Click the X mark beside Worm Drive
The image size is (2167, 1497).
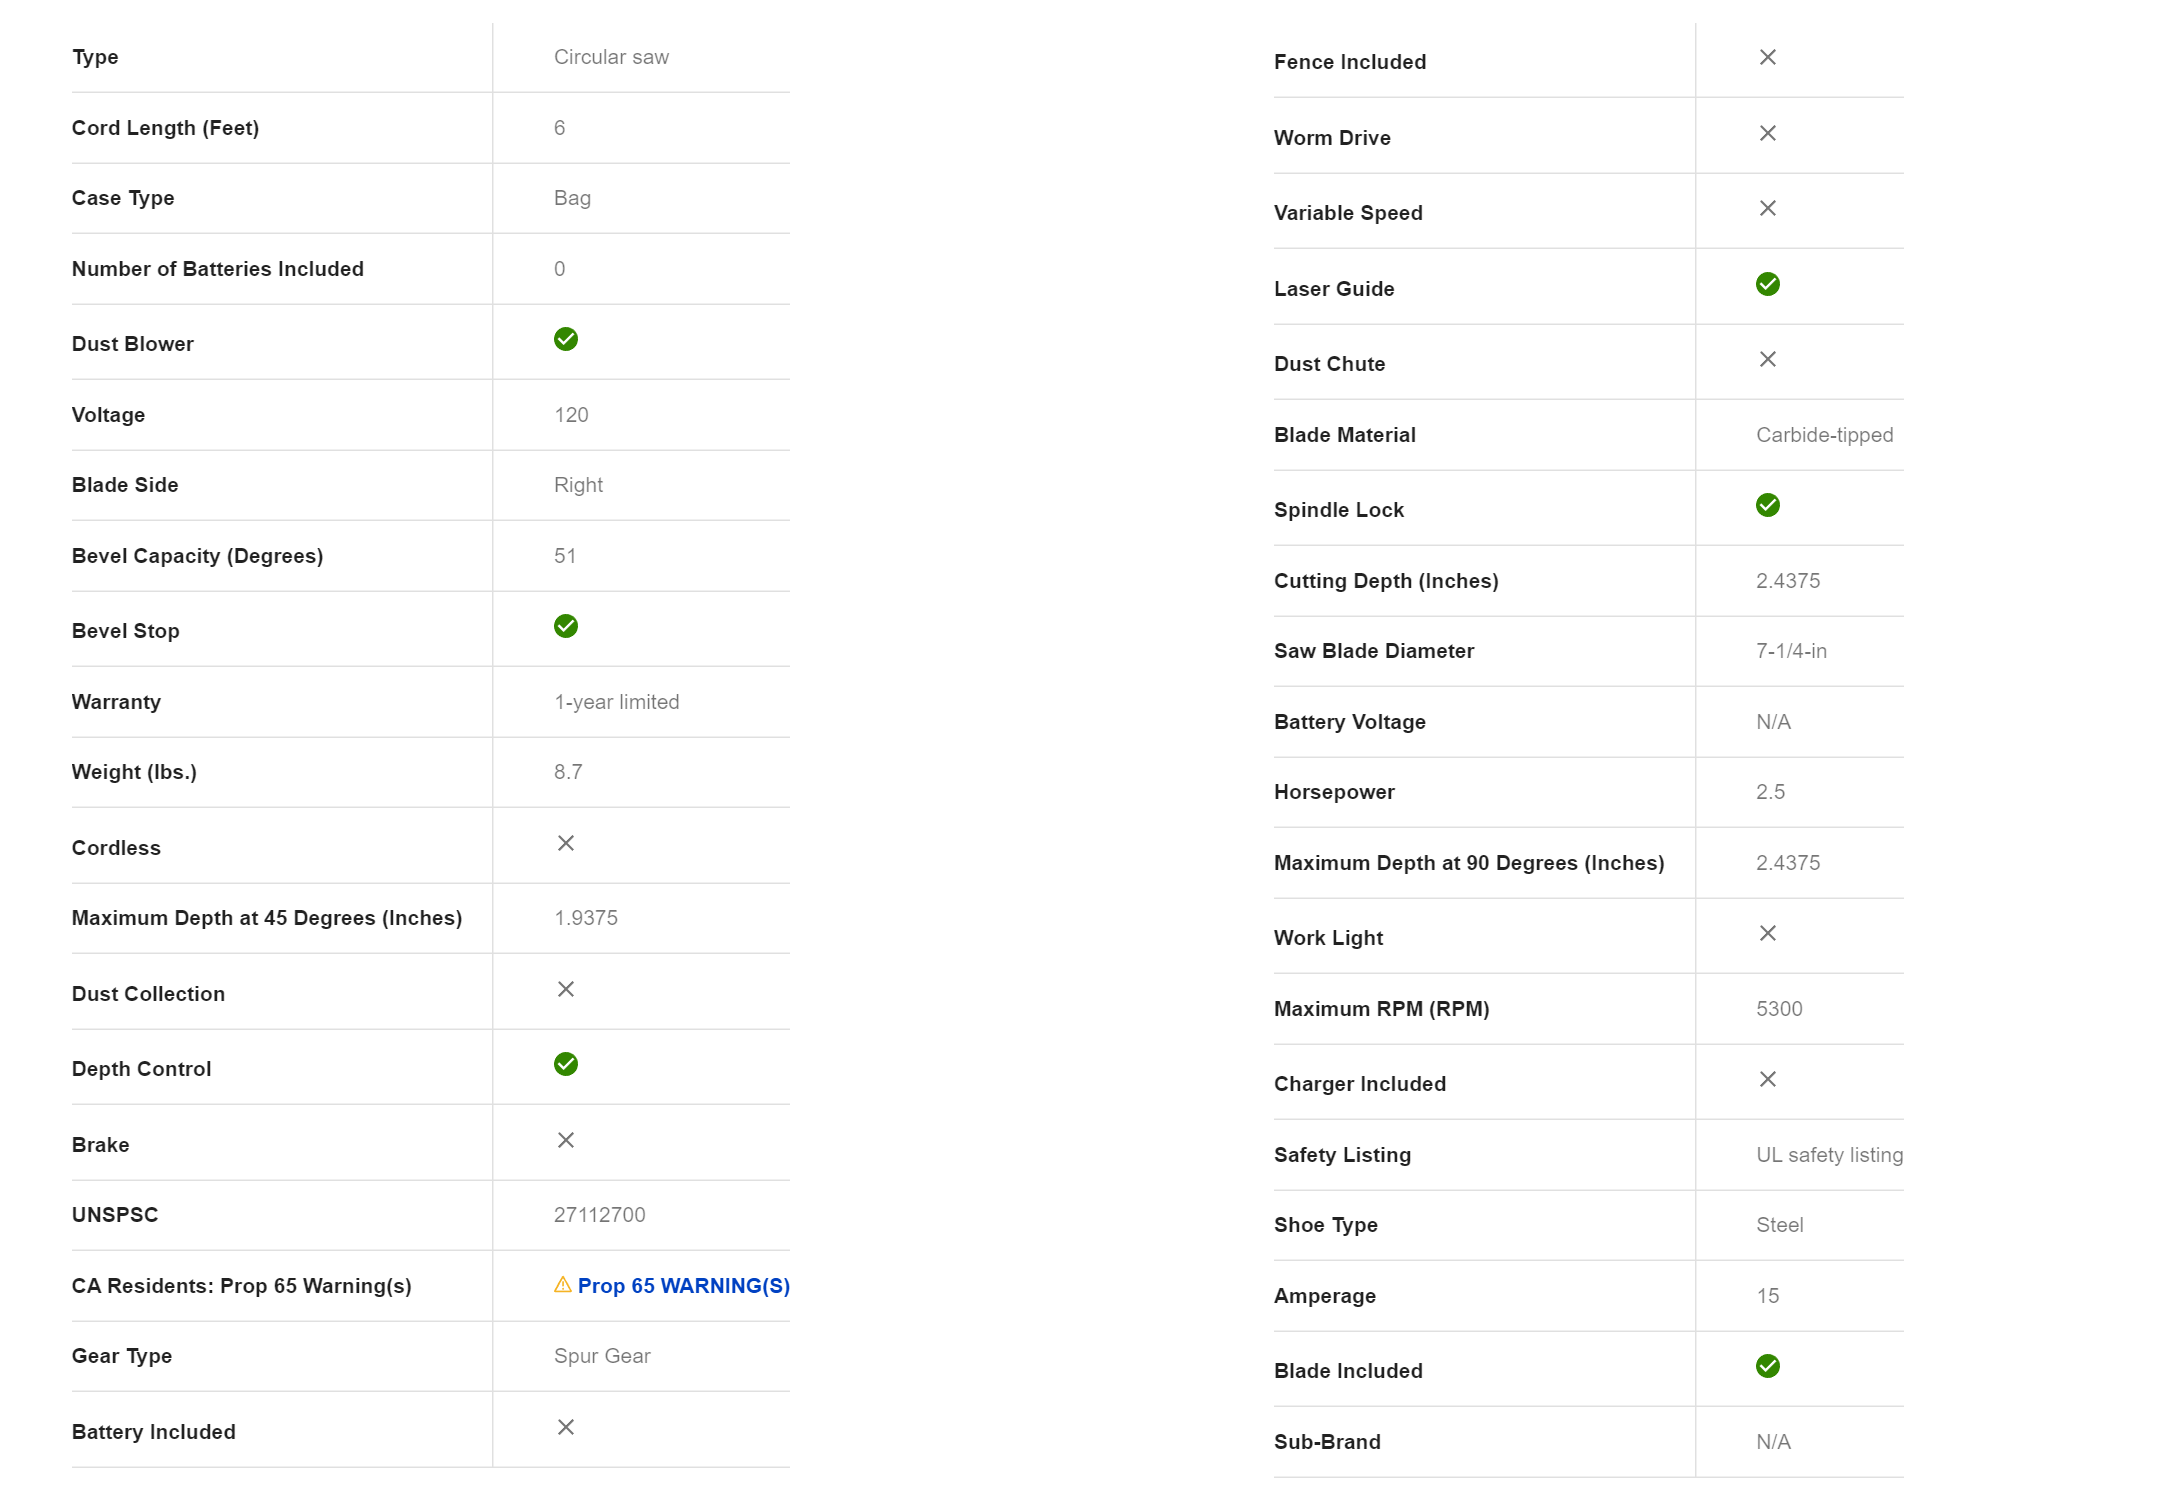point(1768,134)
